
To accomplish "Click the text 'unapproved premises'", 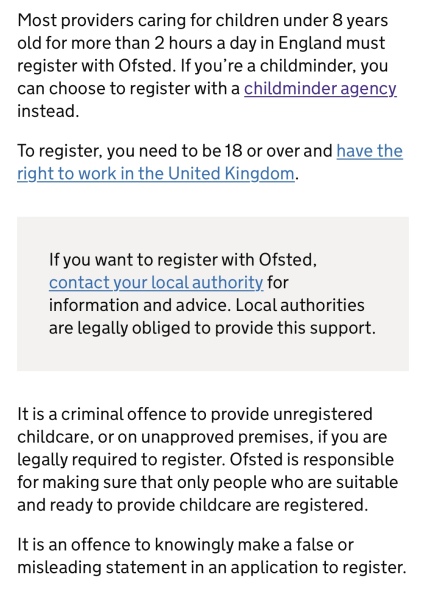I will point(227,437).
